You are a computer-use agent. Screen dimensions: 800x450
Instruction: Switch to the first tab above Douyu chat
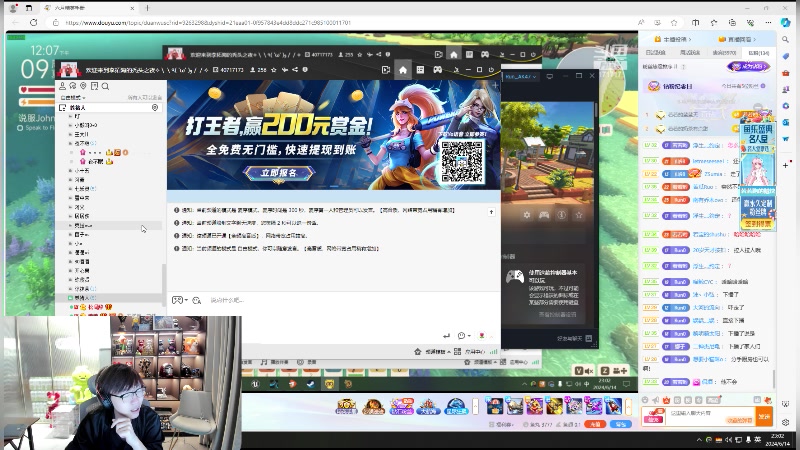(x=656, y=53)
